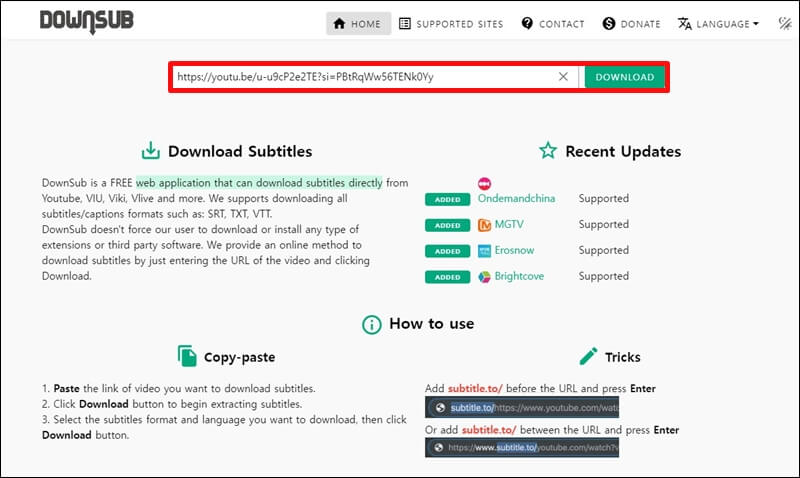Screen dimensions: 800x478
Task: Click step '2. Click Download button'
Action: [x=172, y=404]
